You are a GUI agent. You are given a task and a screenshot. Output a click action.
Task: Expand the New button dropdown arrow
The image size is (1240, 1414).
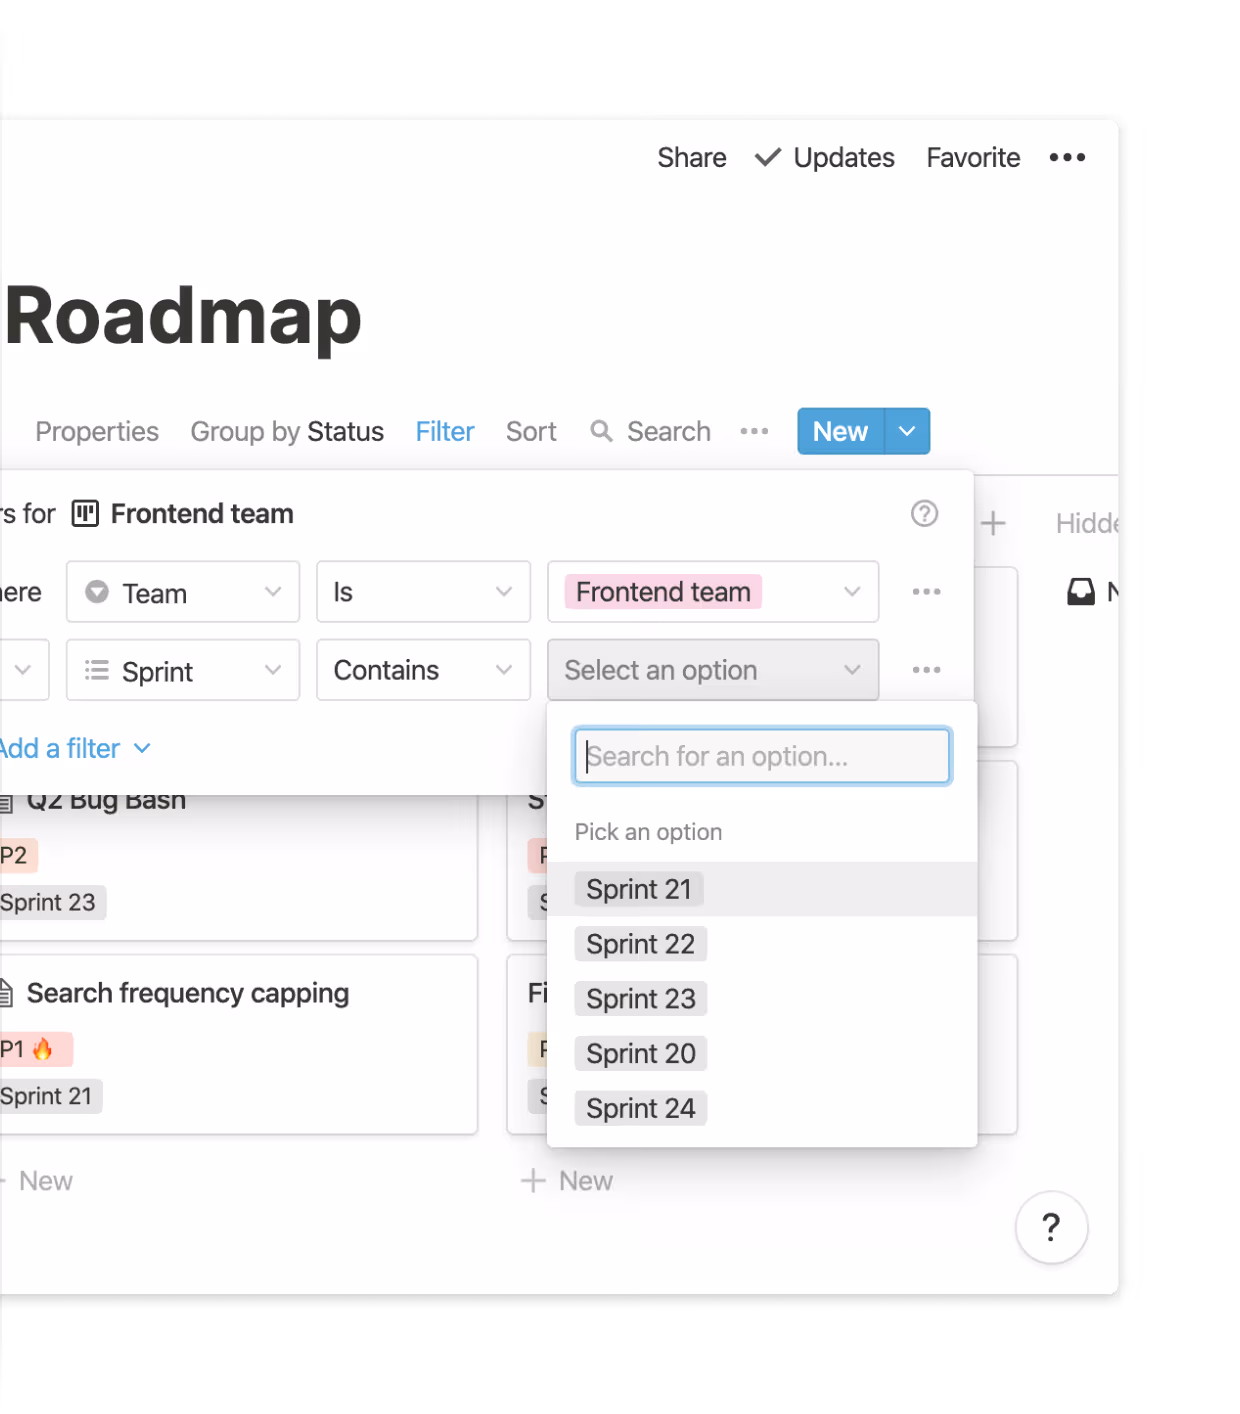[907, 432]
